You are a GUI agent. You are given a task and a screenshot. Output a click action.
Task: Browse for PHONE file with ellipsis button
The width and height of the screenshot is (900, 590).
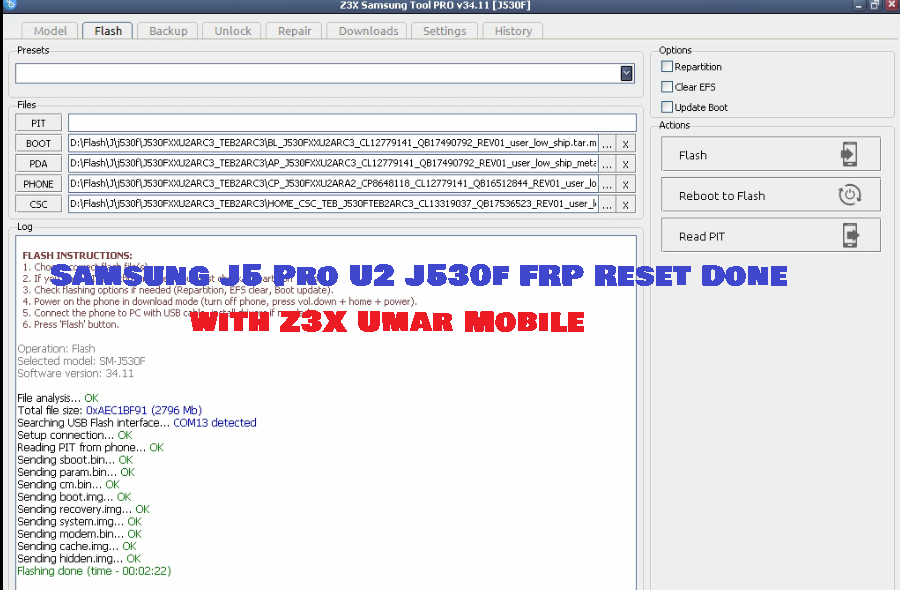point(607,184)
